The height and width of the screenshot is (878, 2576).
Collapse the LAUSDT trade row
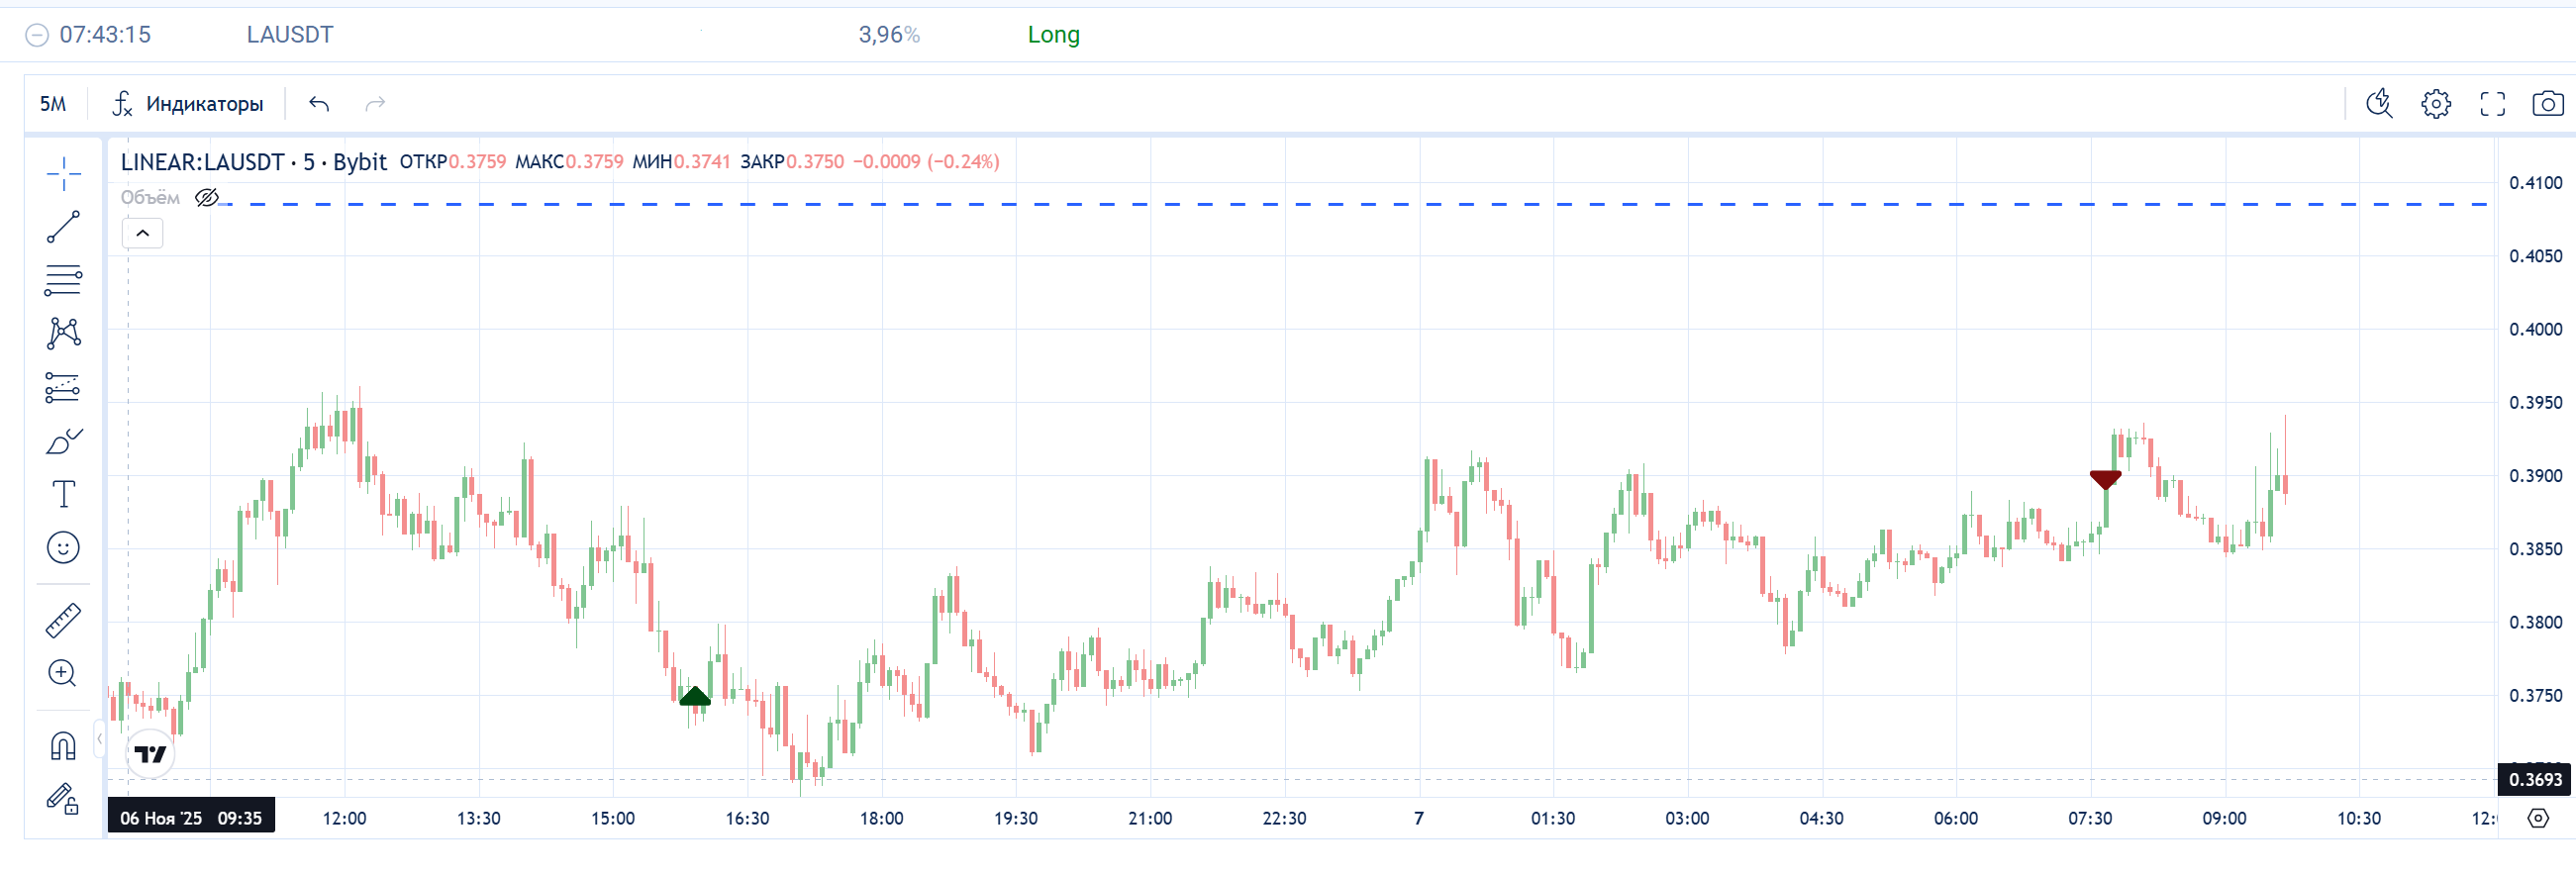[x=37, y=35]
